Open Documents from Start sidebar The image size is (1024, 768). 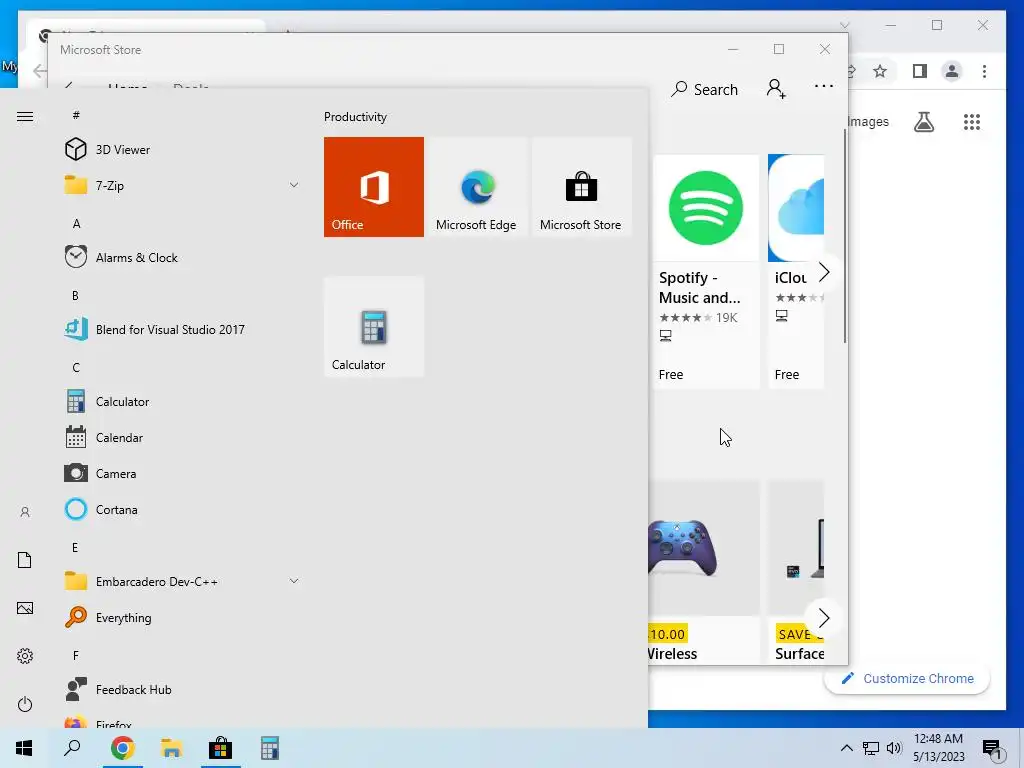point(25,560)
